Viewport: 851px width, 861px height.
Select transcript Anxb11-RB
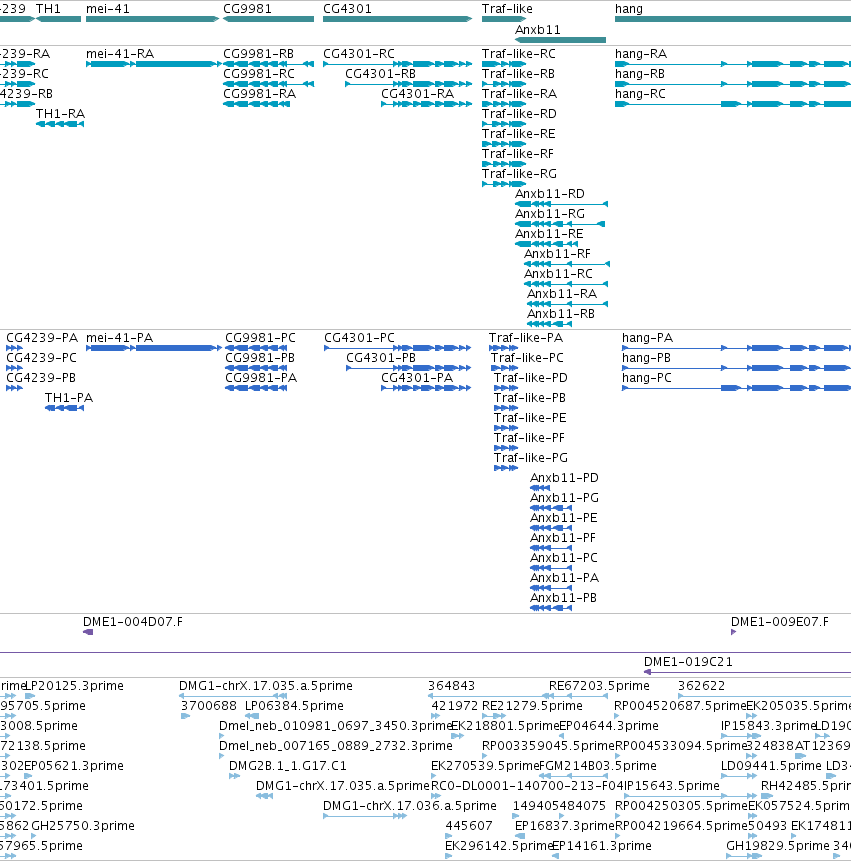click(x=550, y=324)
